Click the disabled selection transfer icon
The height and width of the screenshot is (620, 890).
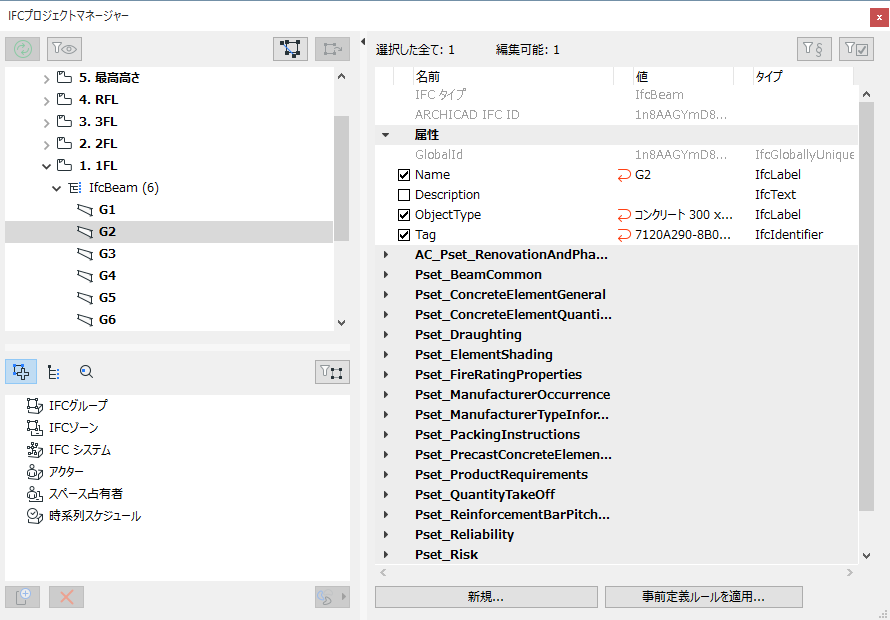(x=333, y=49)
